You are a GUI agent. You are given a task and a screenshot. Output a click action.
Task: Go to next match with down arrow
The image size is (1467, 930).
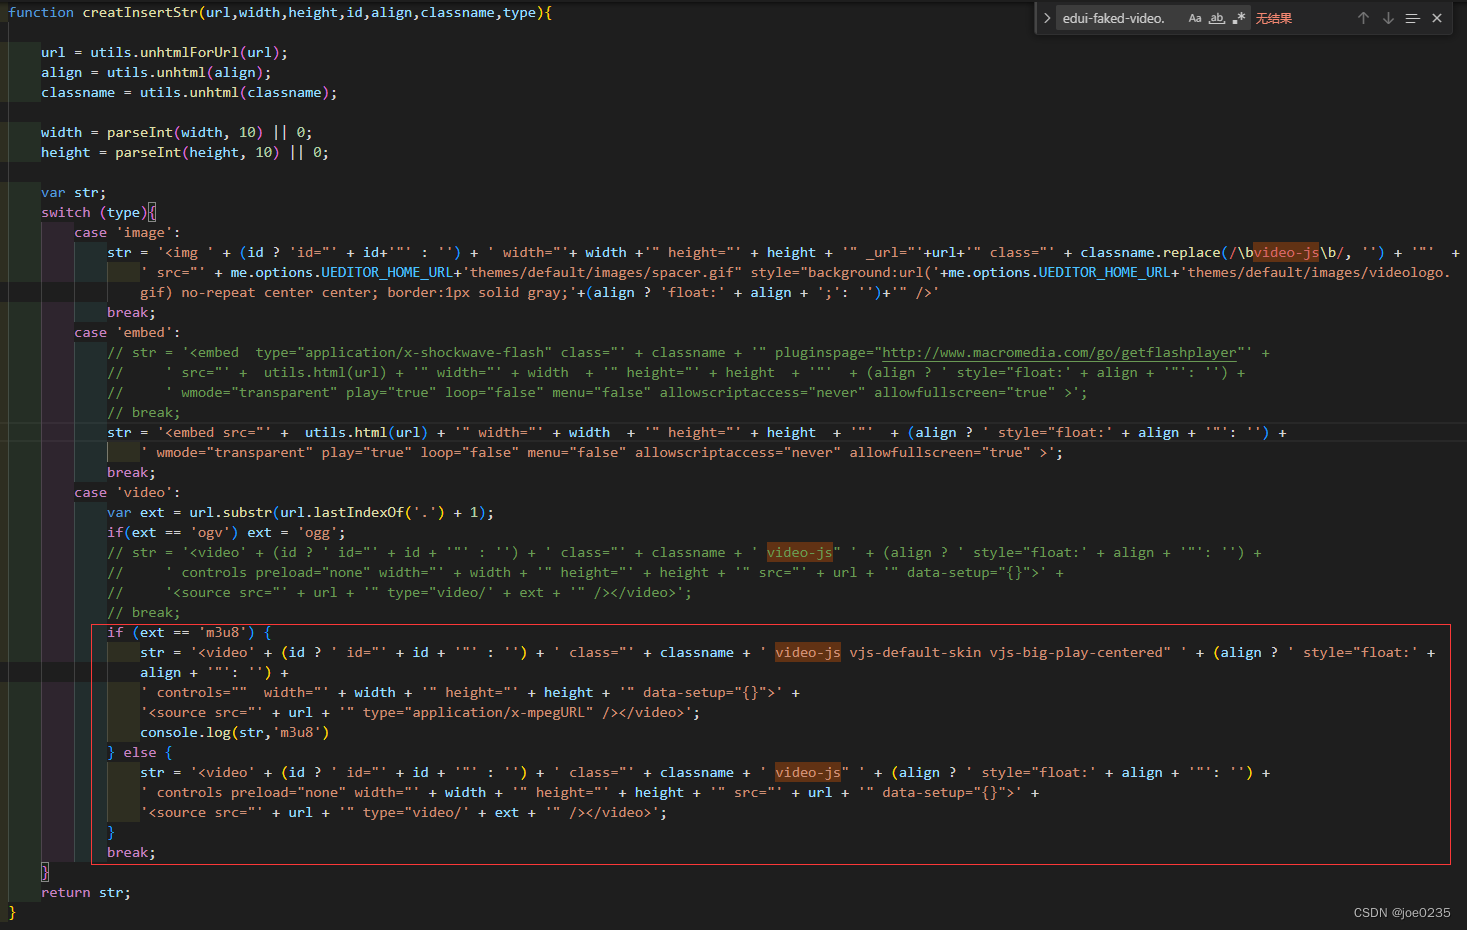pos(1388,18)
